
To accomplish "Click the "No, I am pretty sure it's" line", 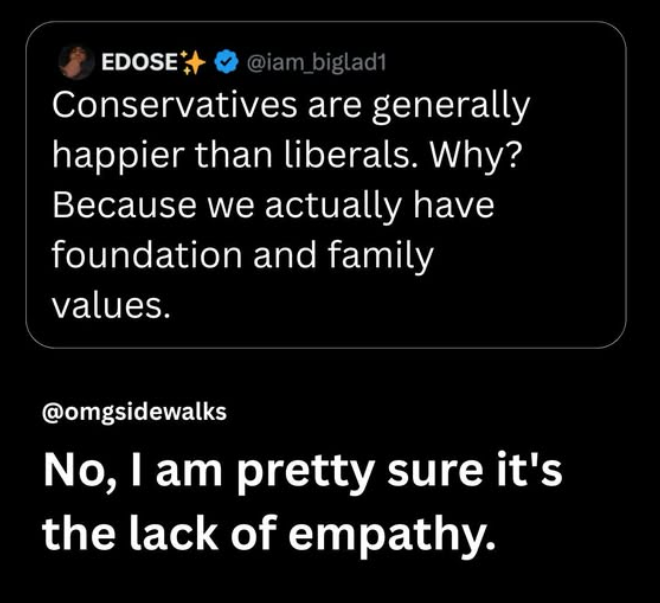I will tap(302, 473).
